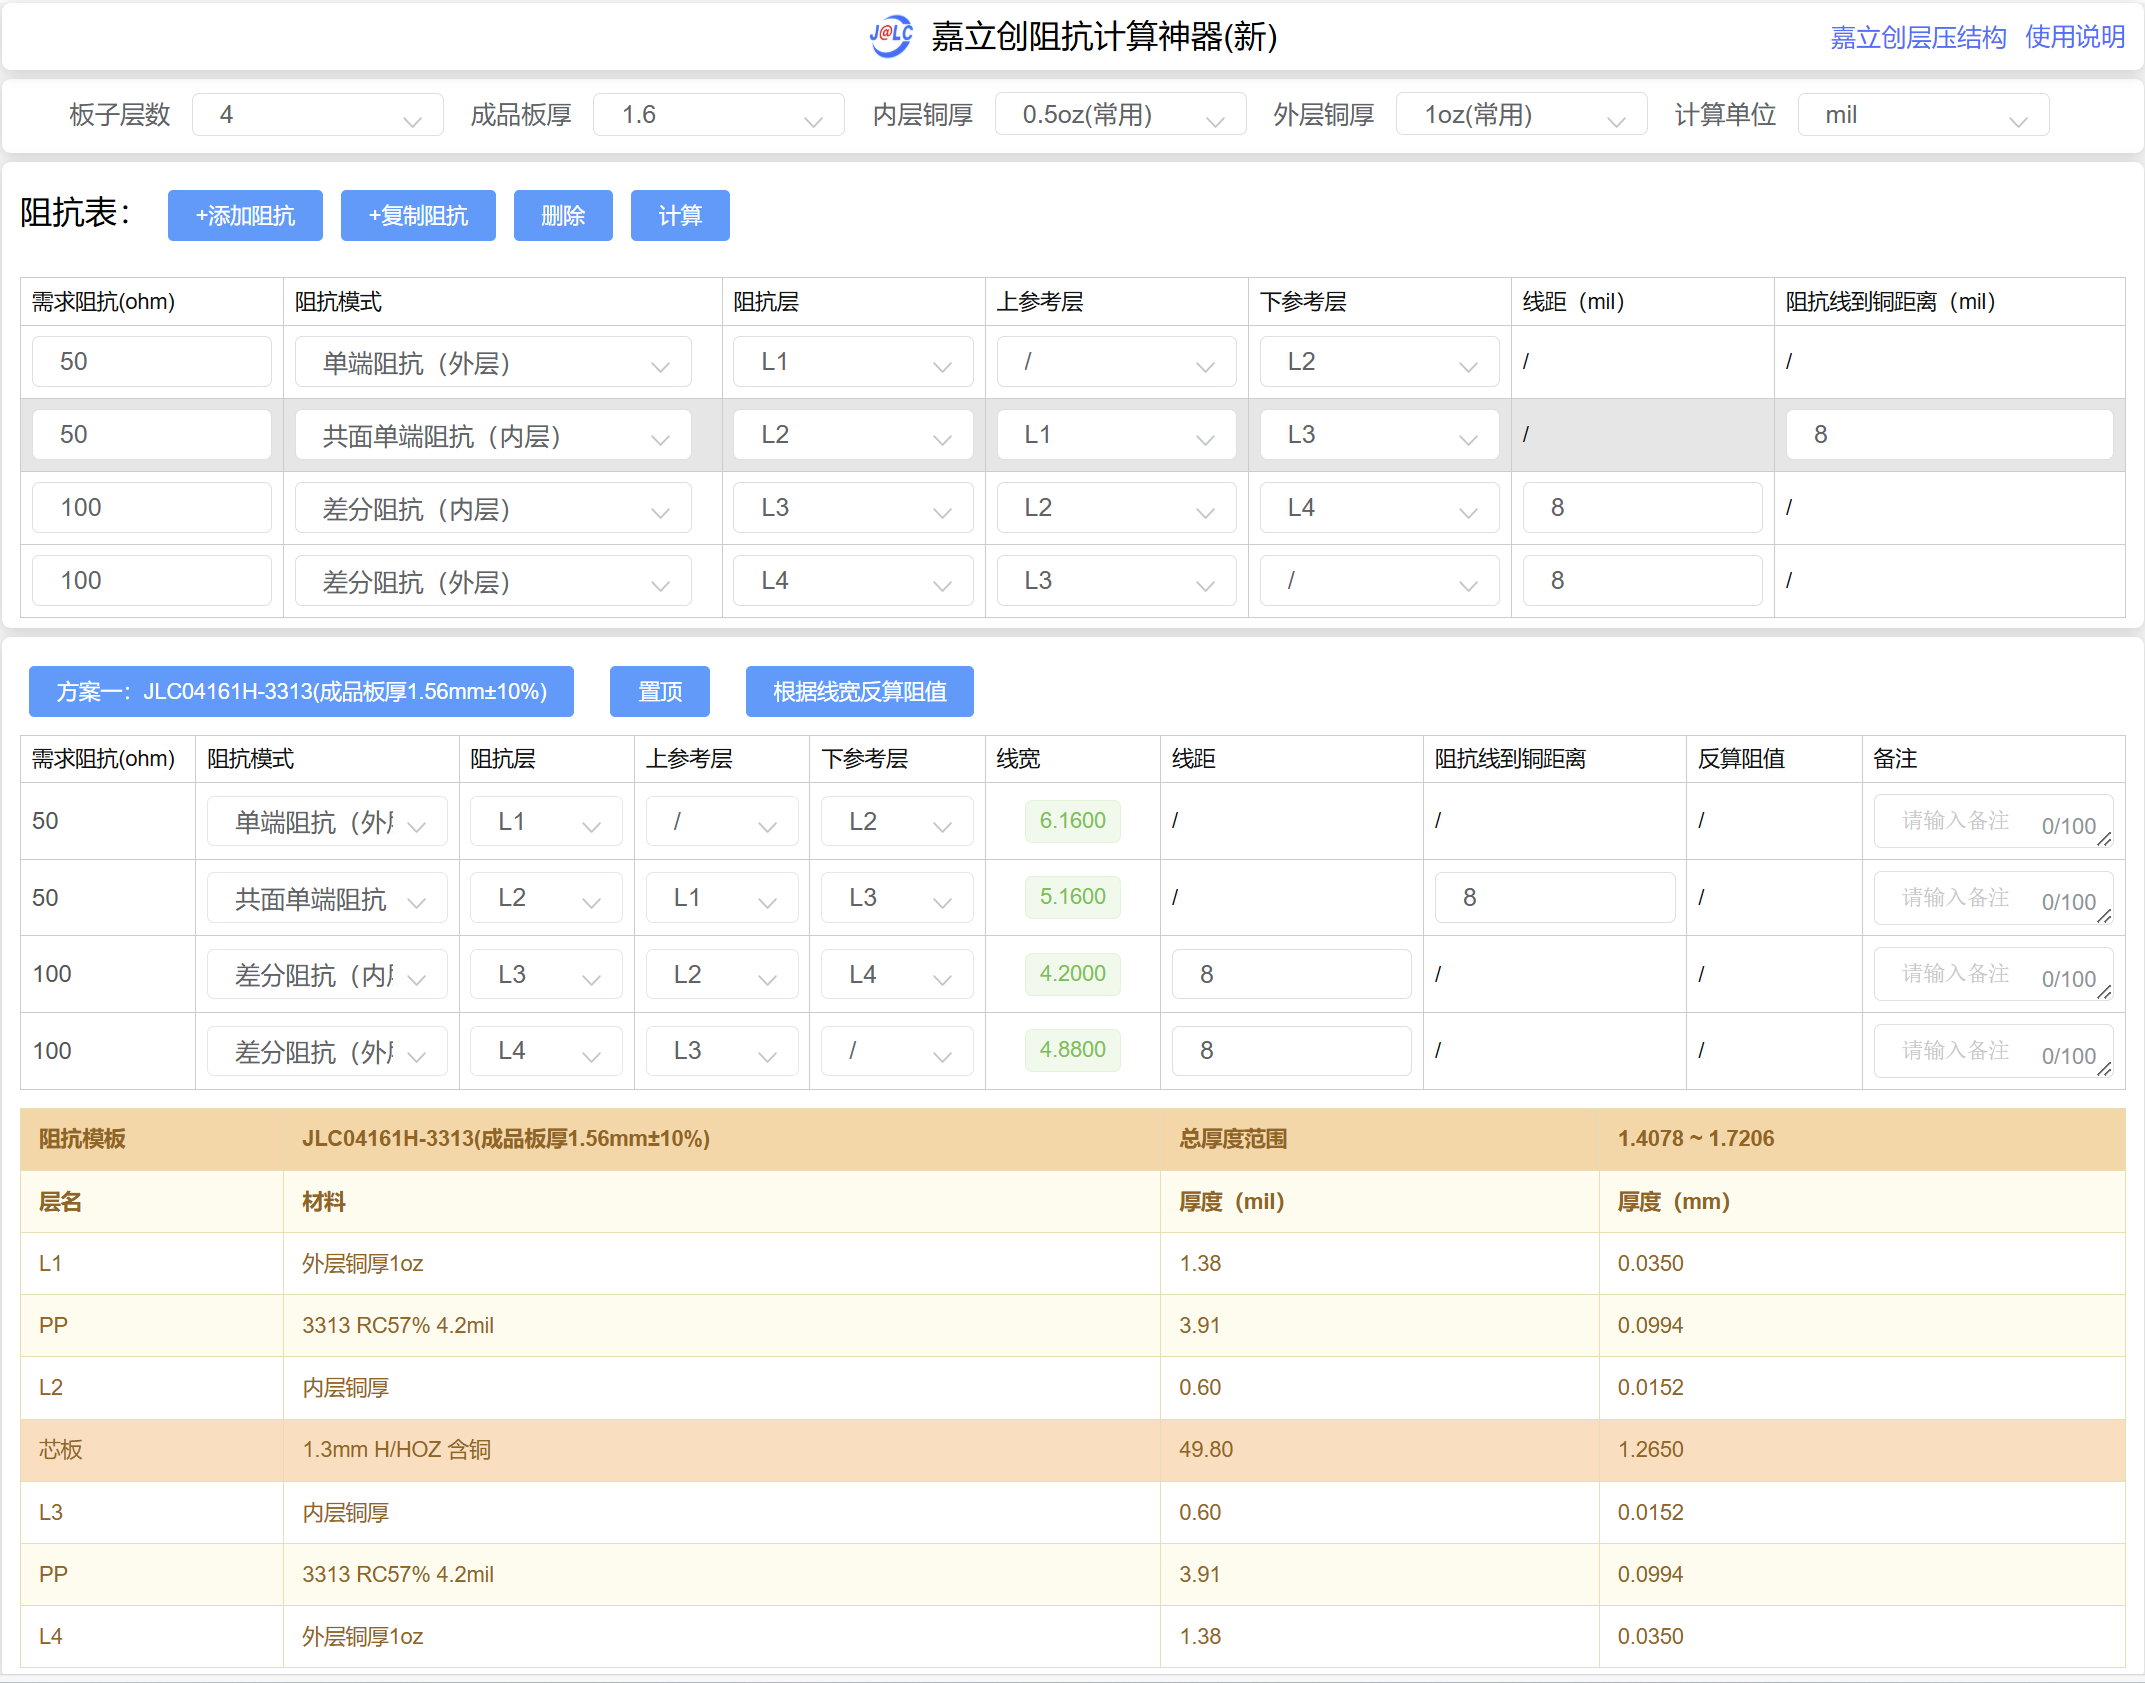
Task: Click the JLC logo icon
Action: [890, 37]
